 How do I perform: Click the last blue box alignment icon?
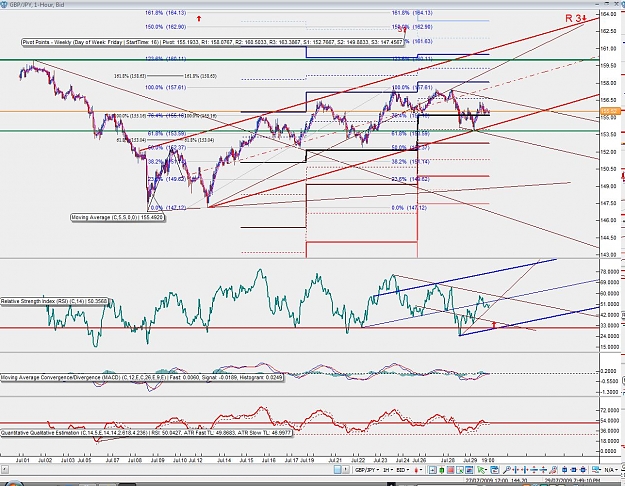(583, 470)
